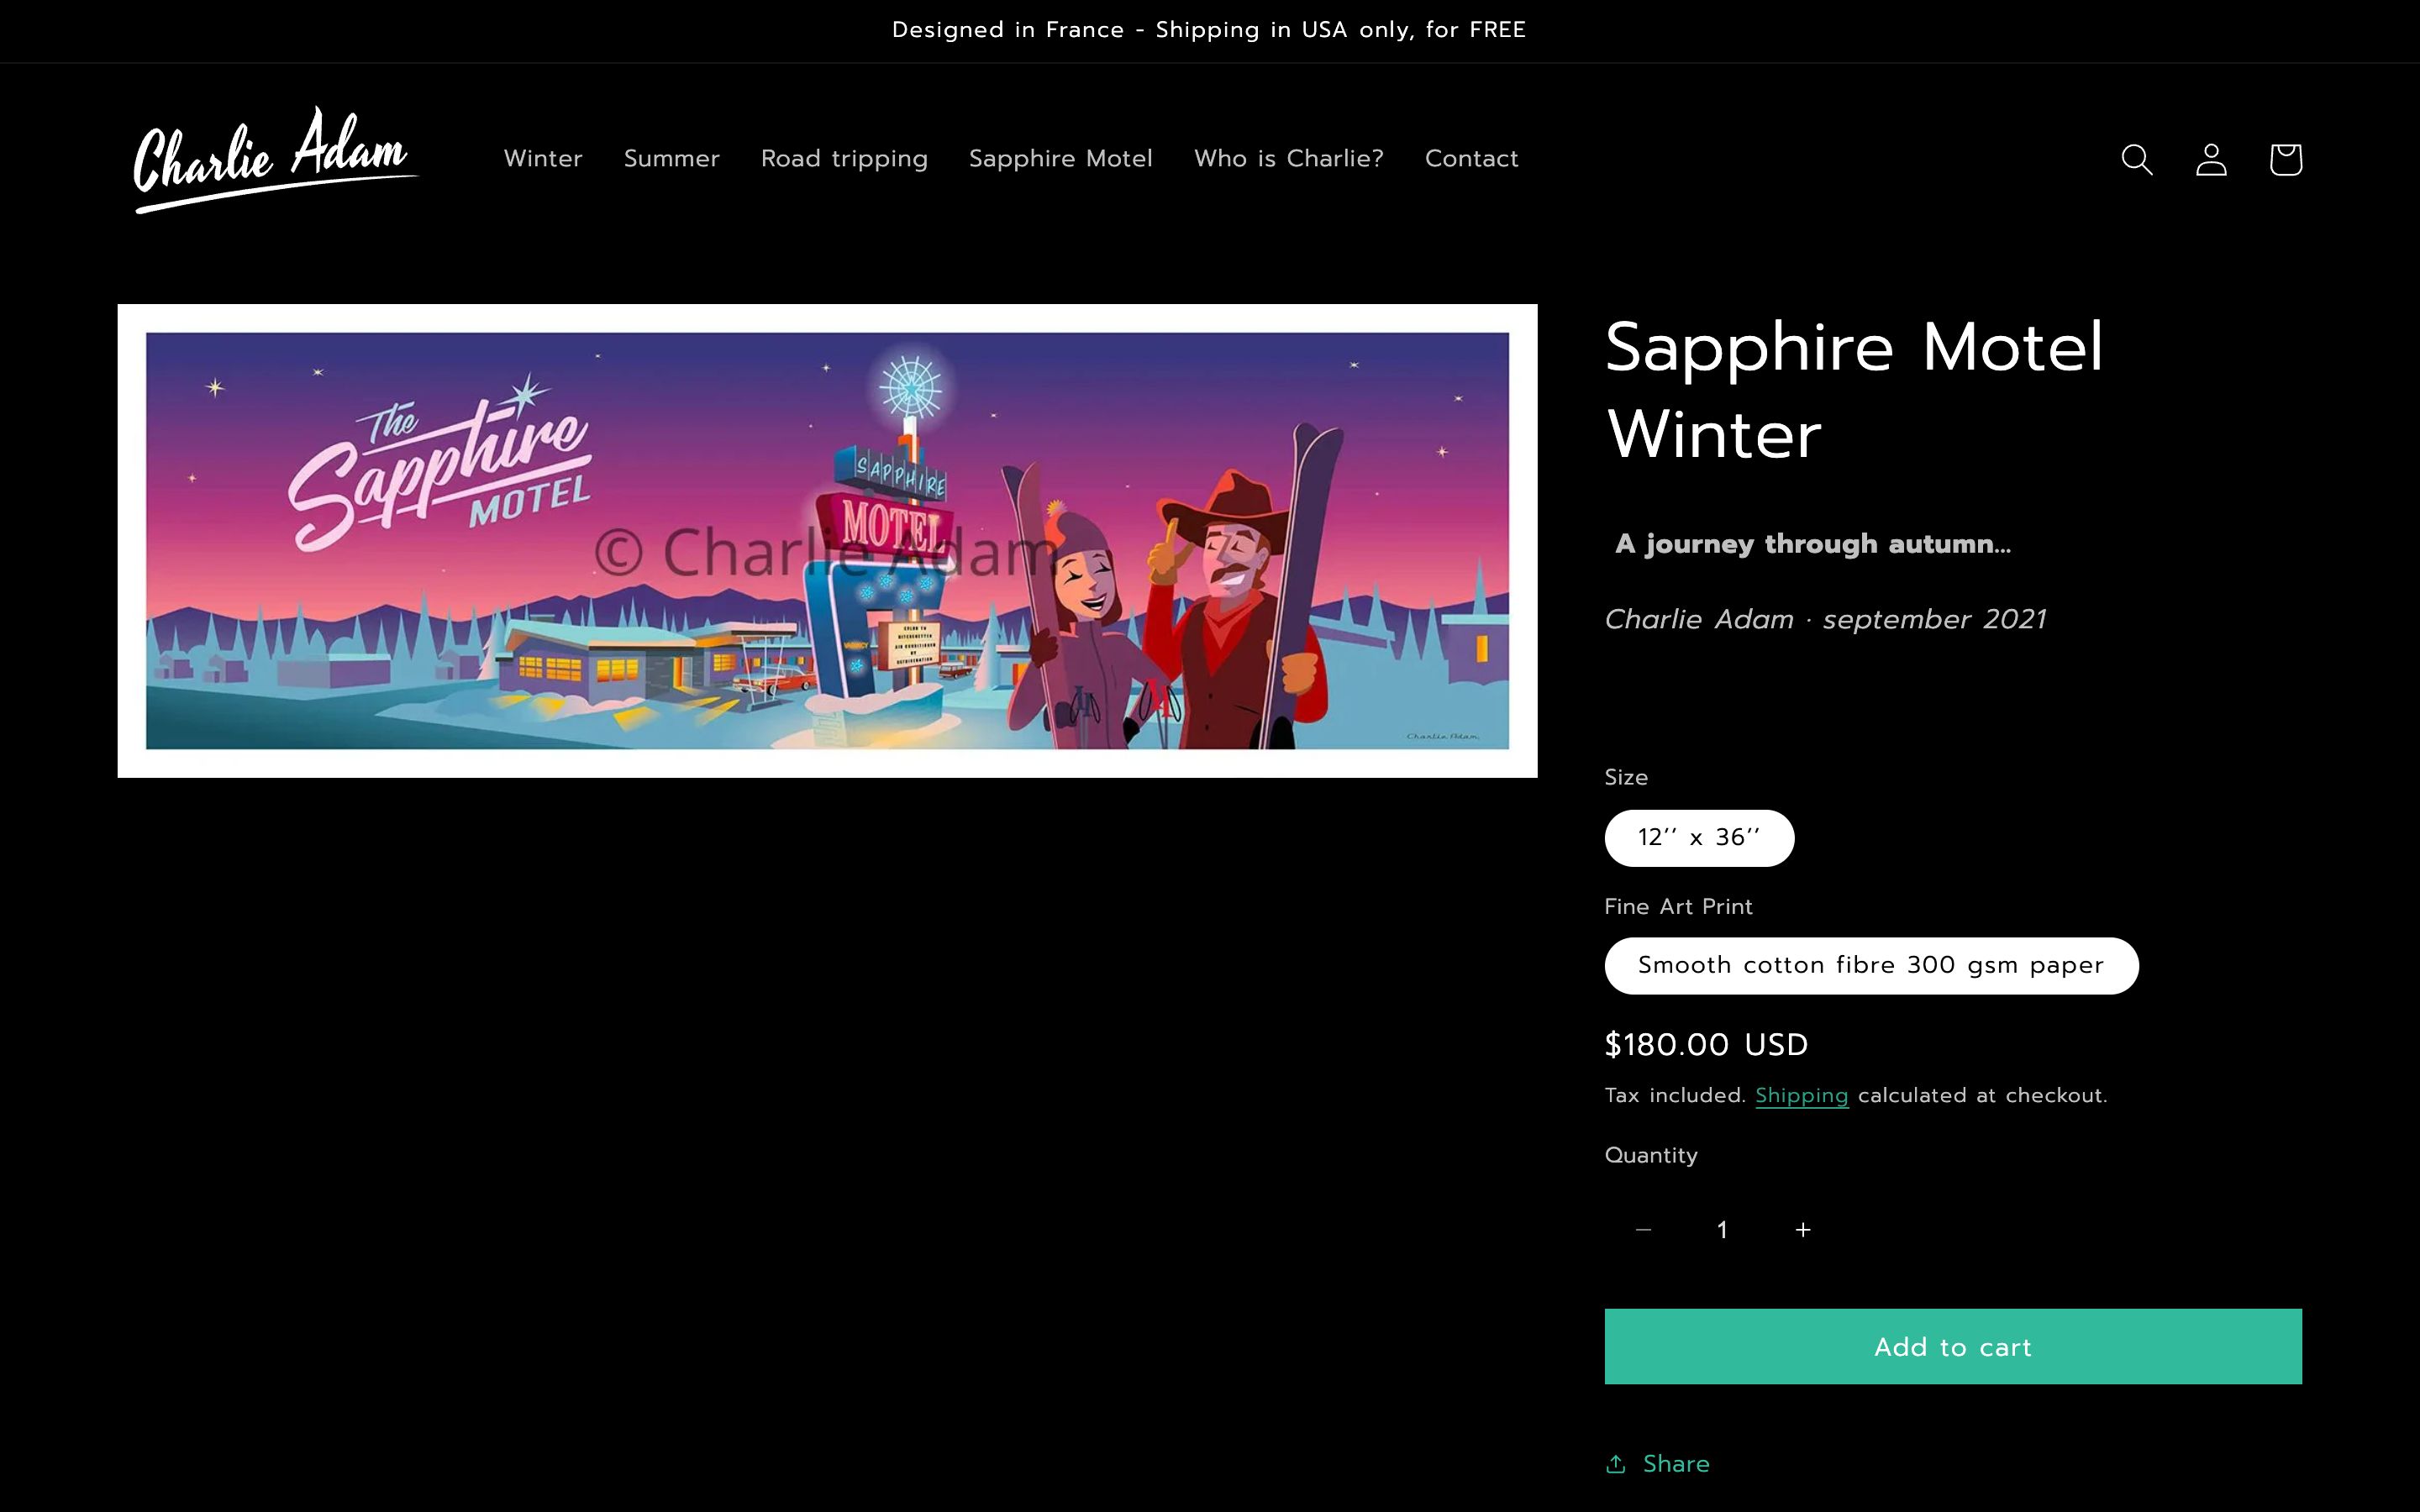Increase quantity with the plus icon
Viewport: 2420px width, 1512px height.
(x=1802, y=1229)
